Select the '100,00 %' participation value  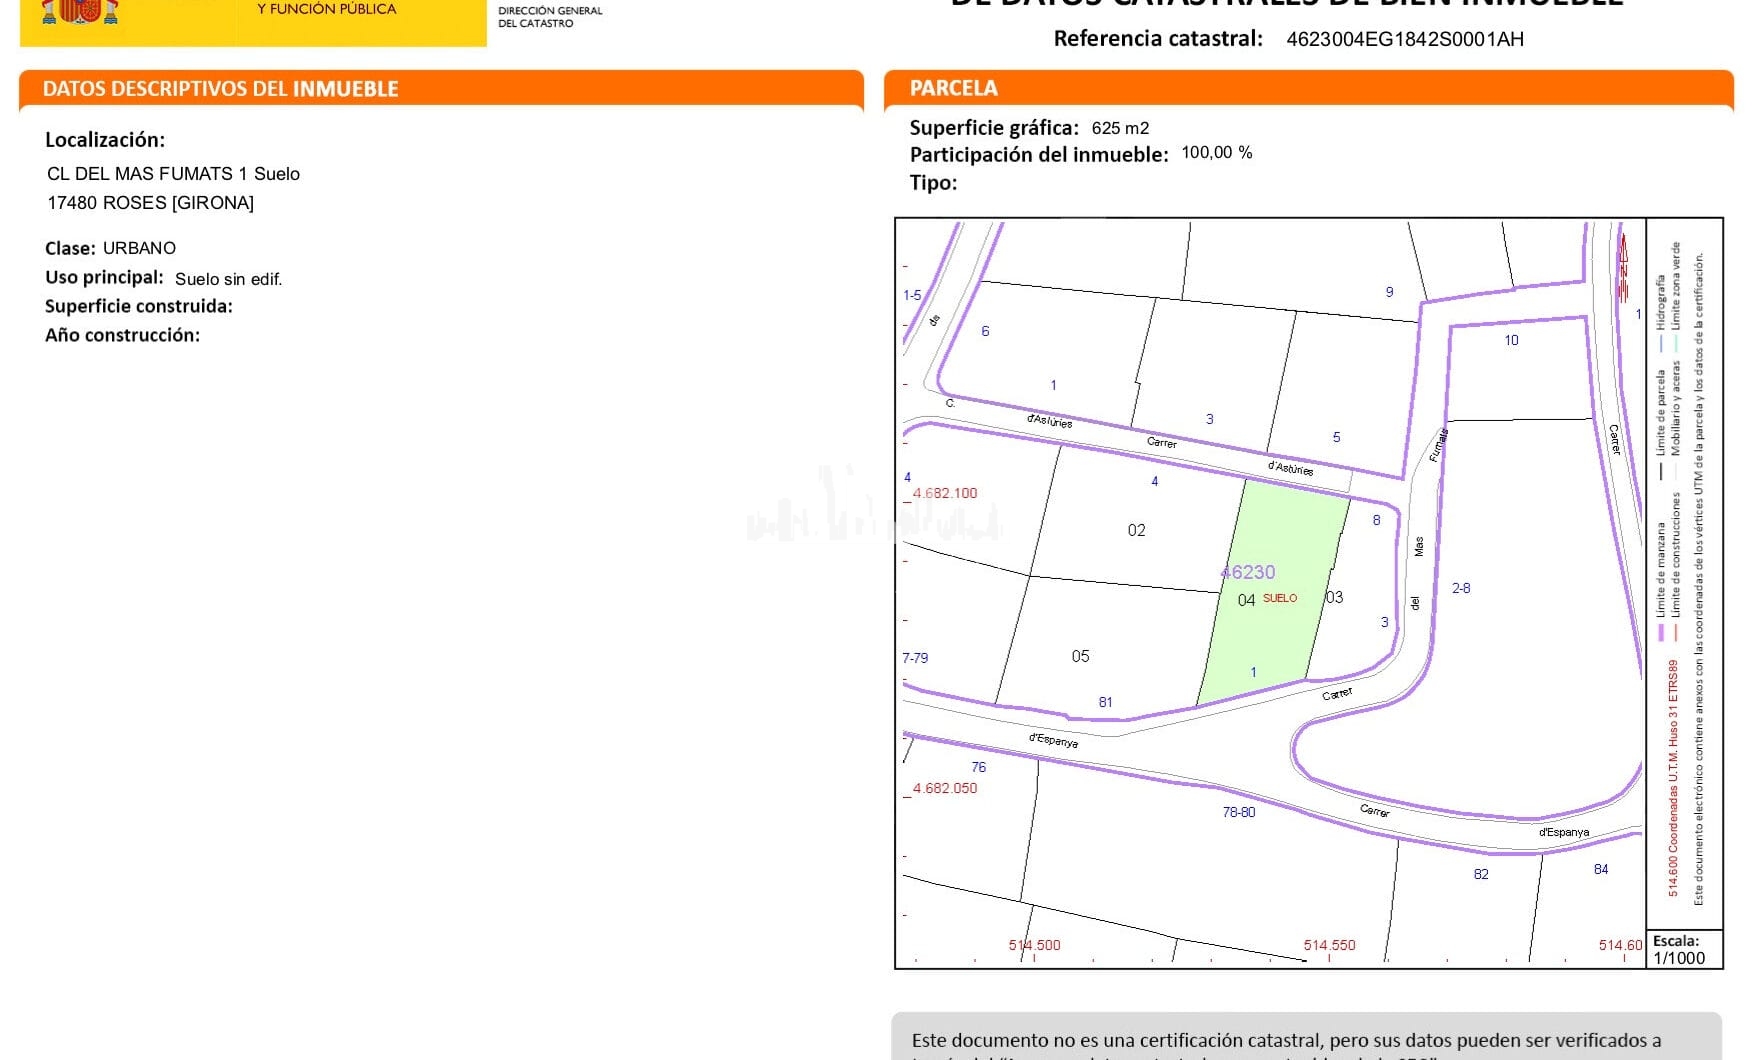(1216, 152)
